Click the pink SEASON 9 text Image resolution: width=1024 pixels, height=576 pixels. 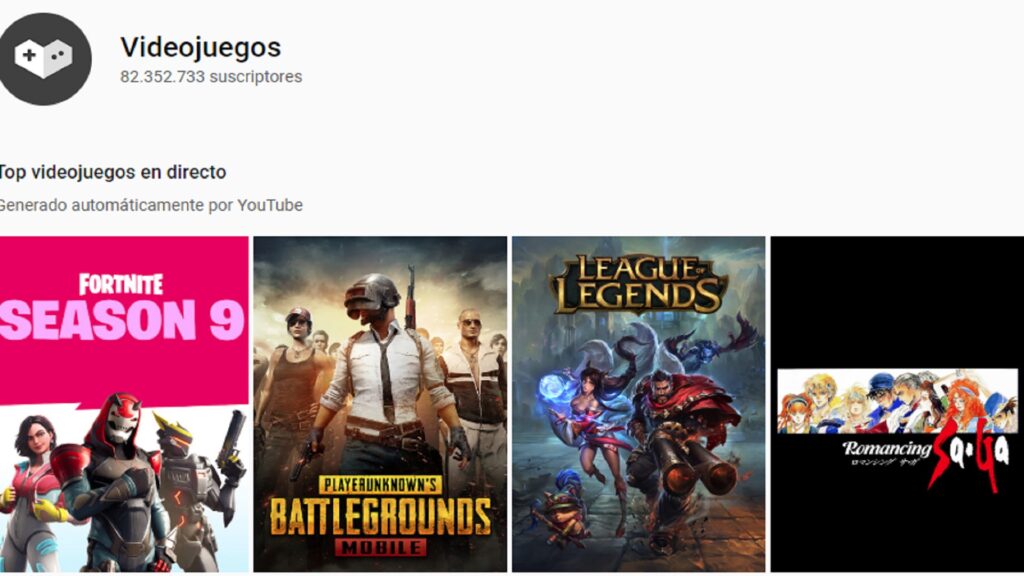(123, 321)
